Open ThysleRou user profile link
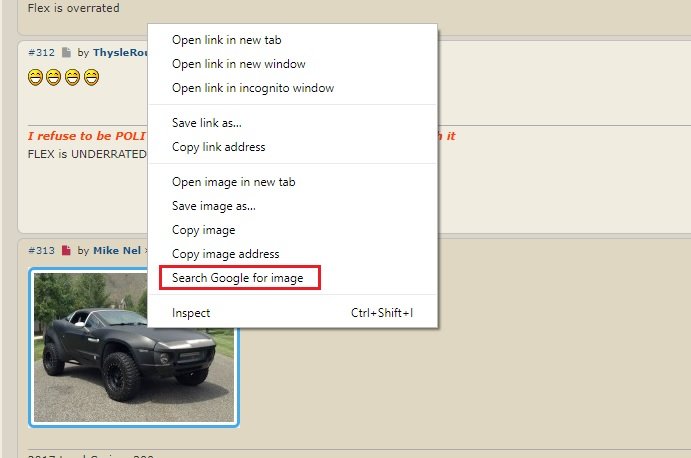 [120, 52]
